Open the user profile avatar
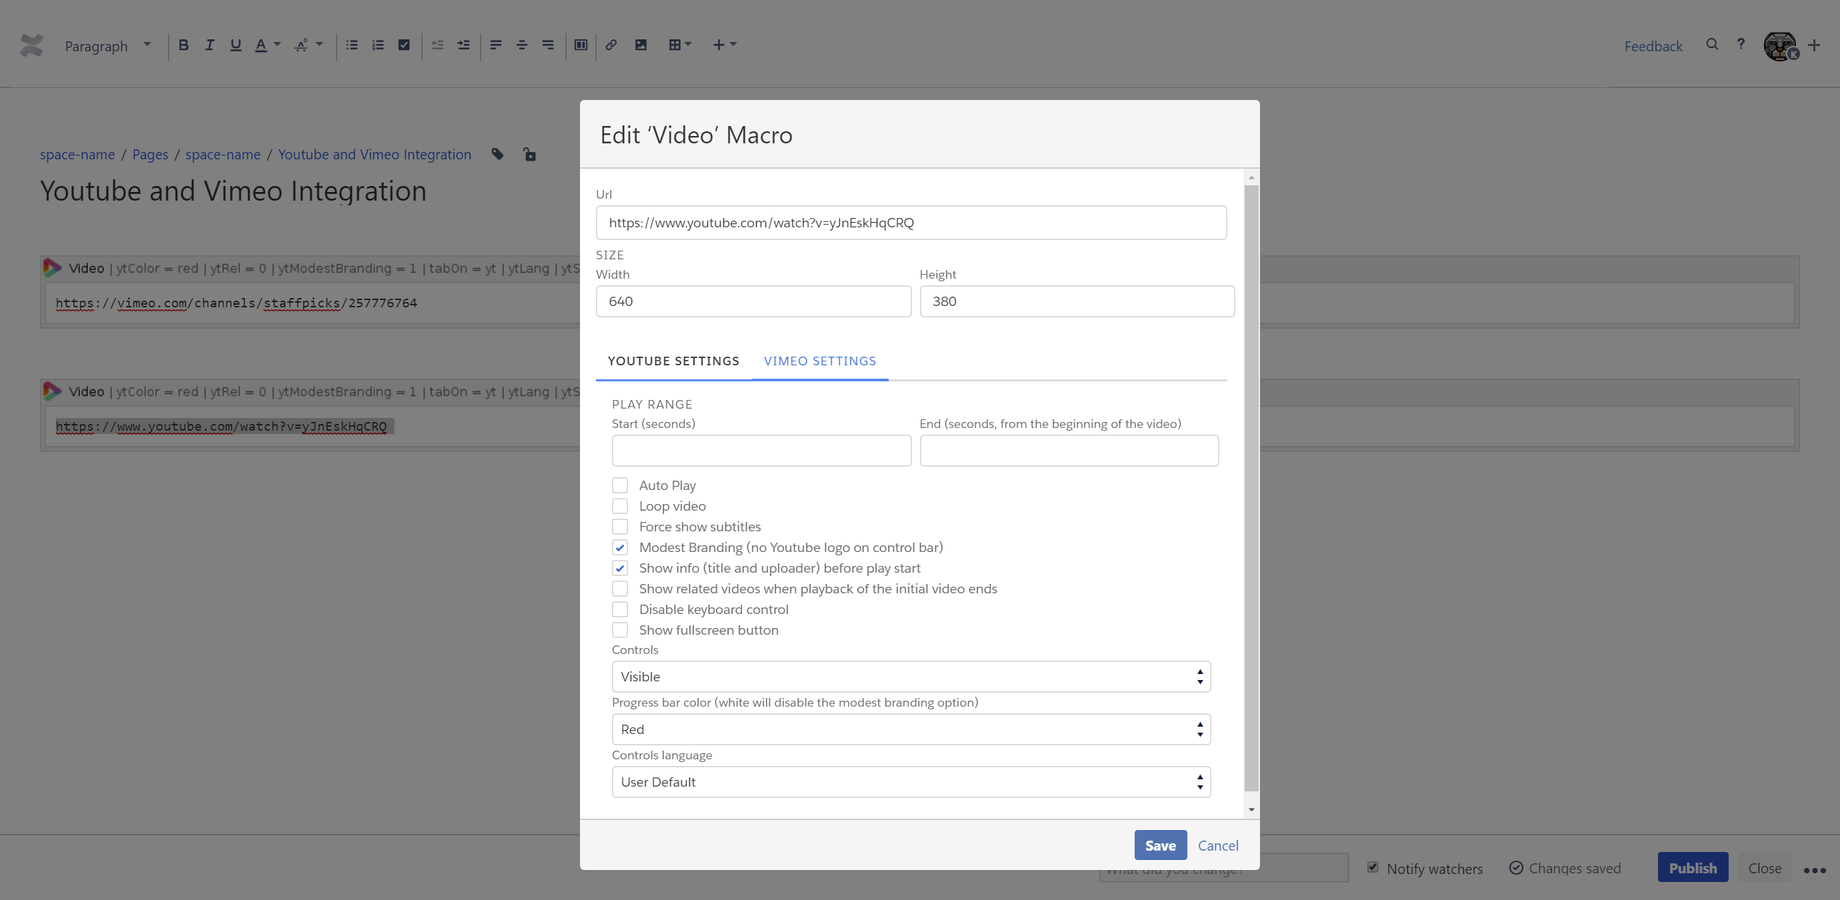1840x900 pixels. (x=1780, y=46)
